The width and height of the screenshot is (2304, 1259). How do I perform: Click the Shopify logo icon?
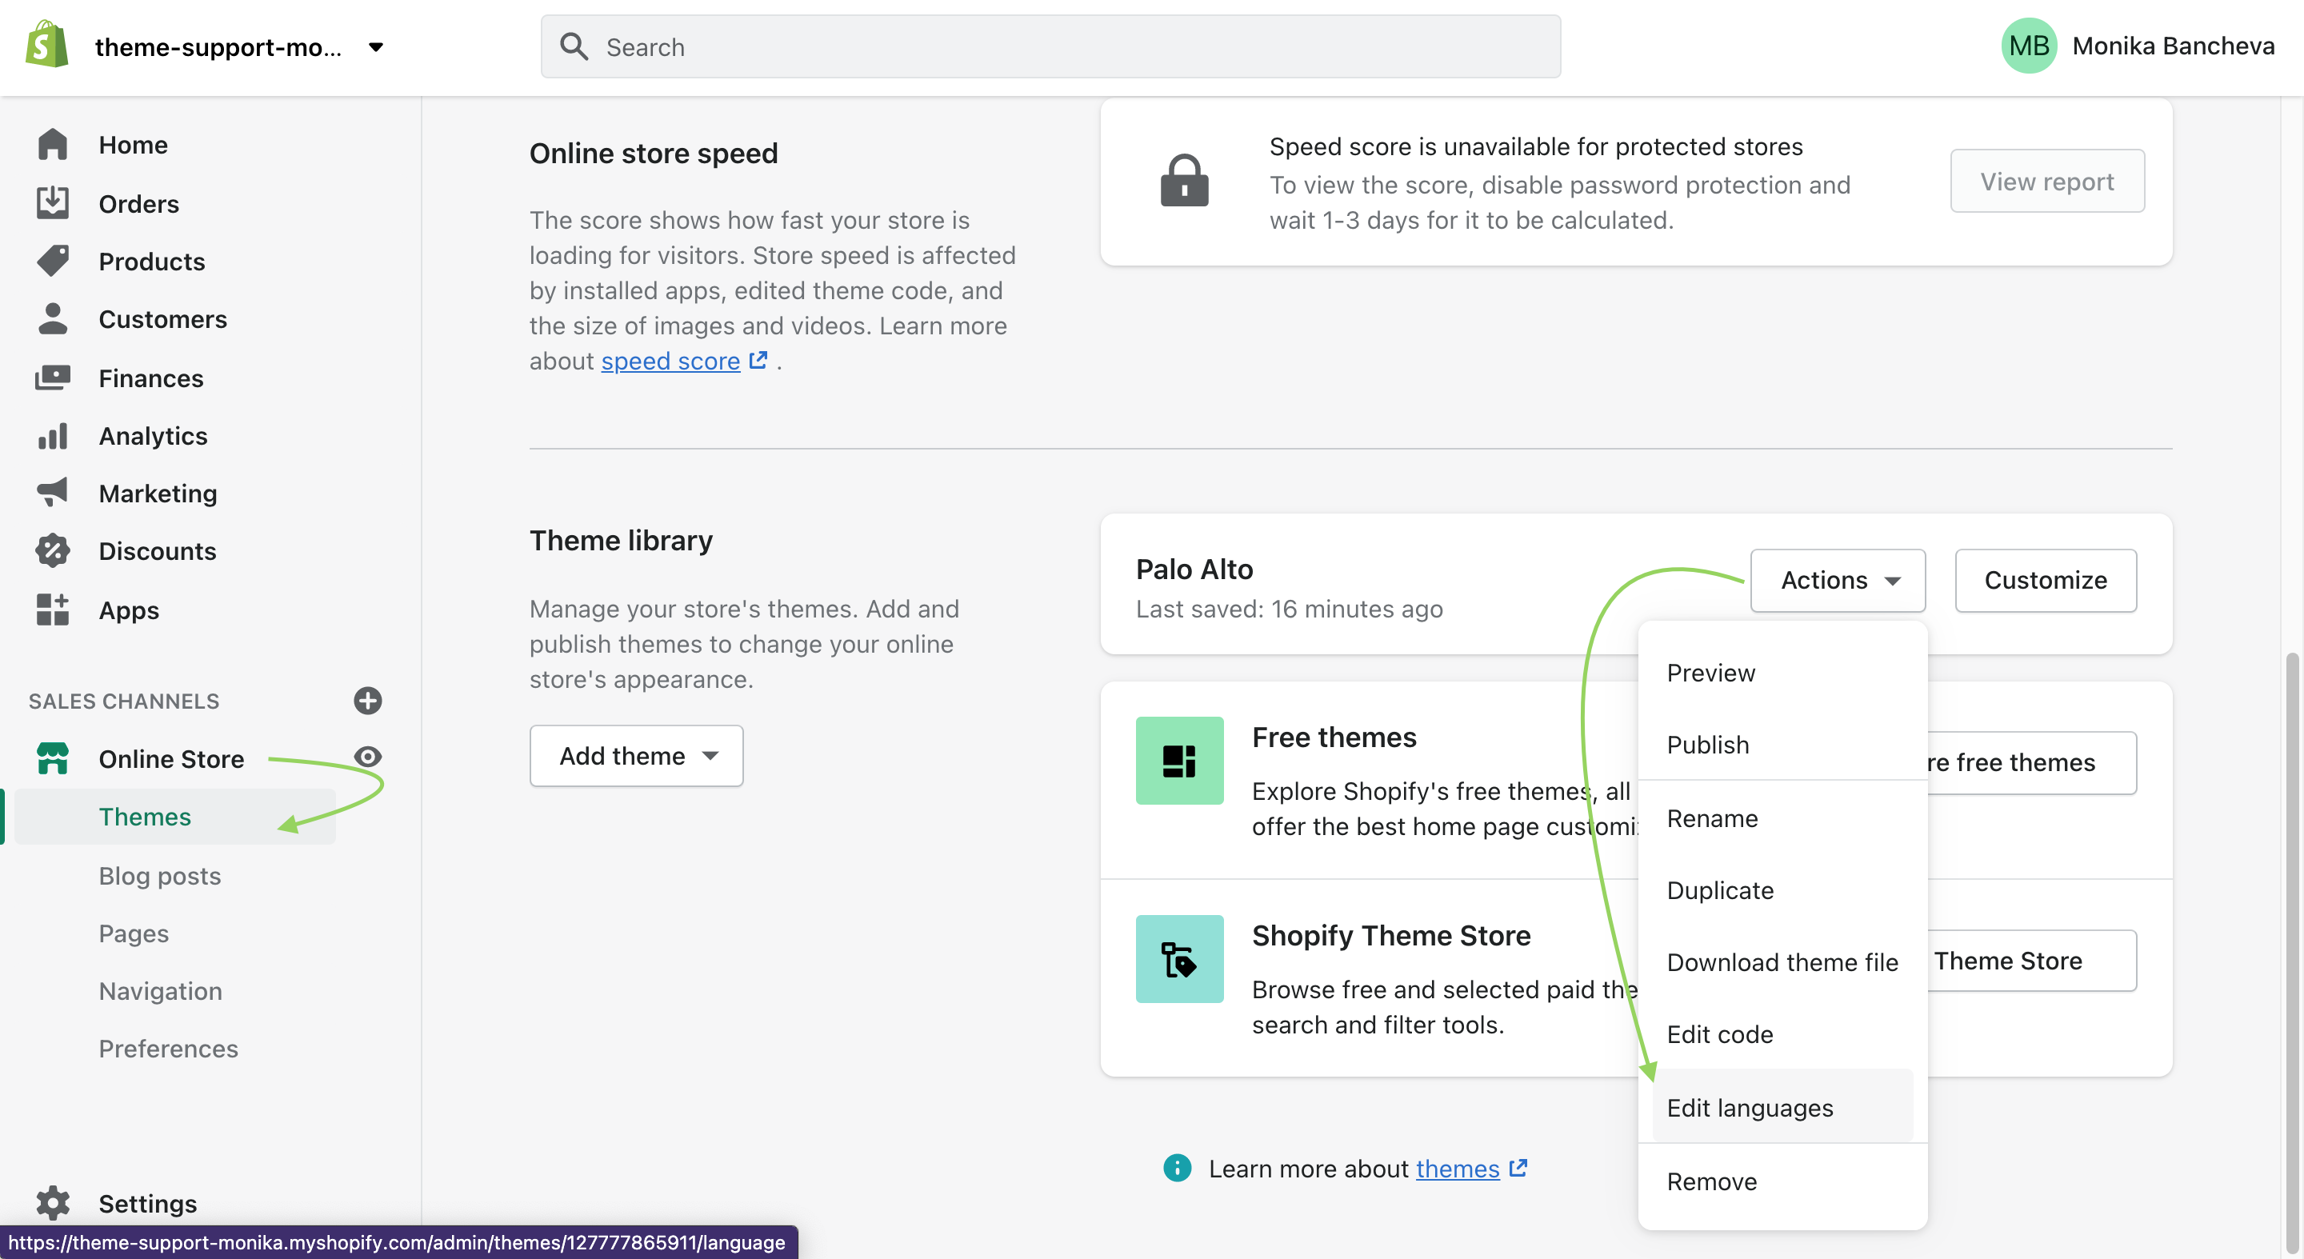click(x=47, y=46)
